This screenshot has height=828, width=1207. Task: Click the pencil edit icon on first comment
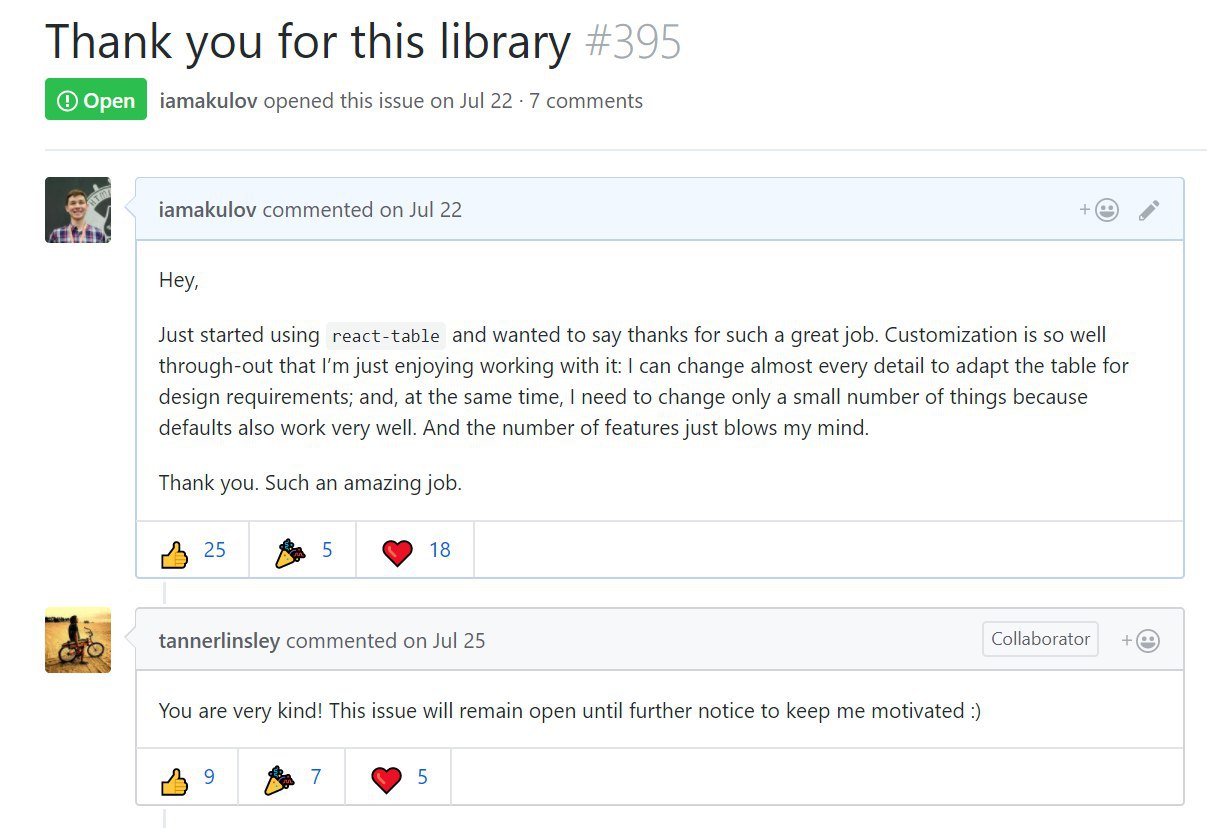pyautogui.click(x=1149, y=210)
